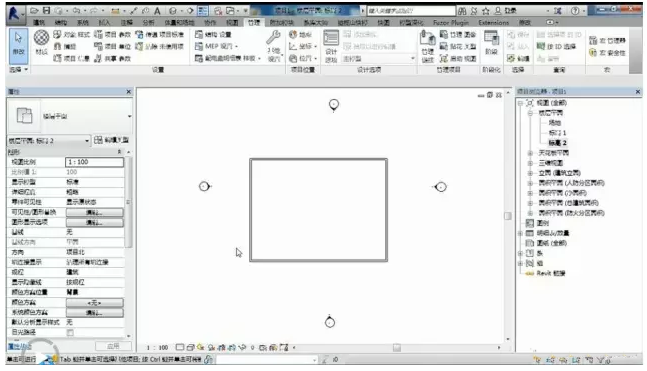Expand the elevations node in project browser
The height and width of the screenshot is (371, 647).
(x=531, y=173)
